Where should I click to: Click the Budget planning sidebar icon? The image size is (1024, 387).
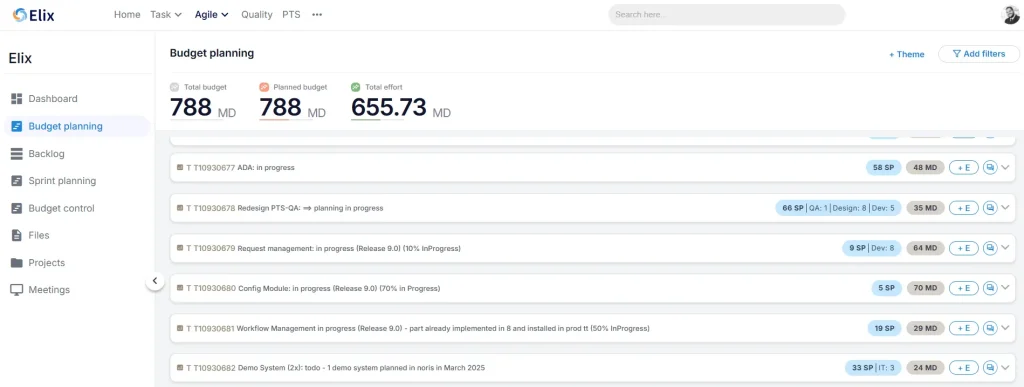click(17, 126)
